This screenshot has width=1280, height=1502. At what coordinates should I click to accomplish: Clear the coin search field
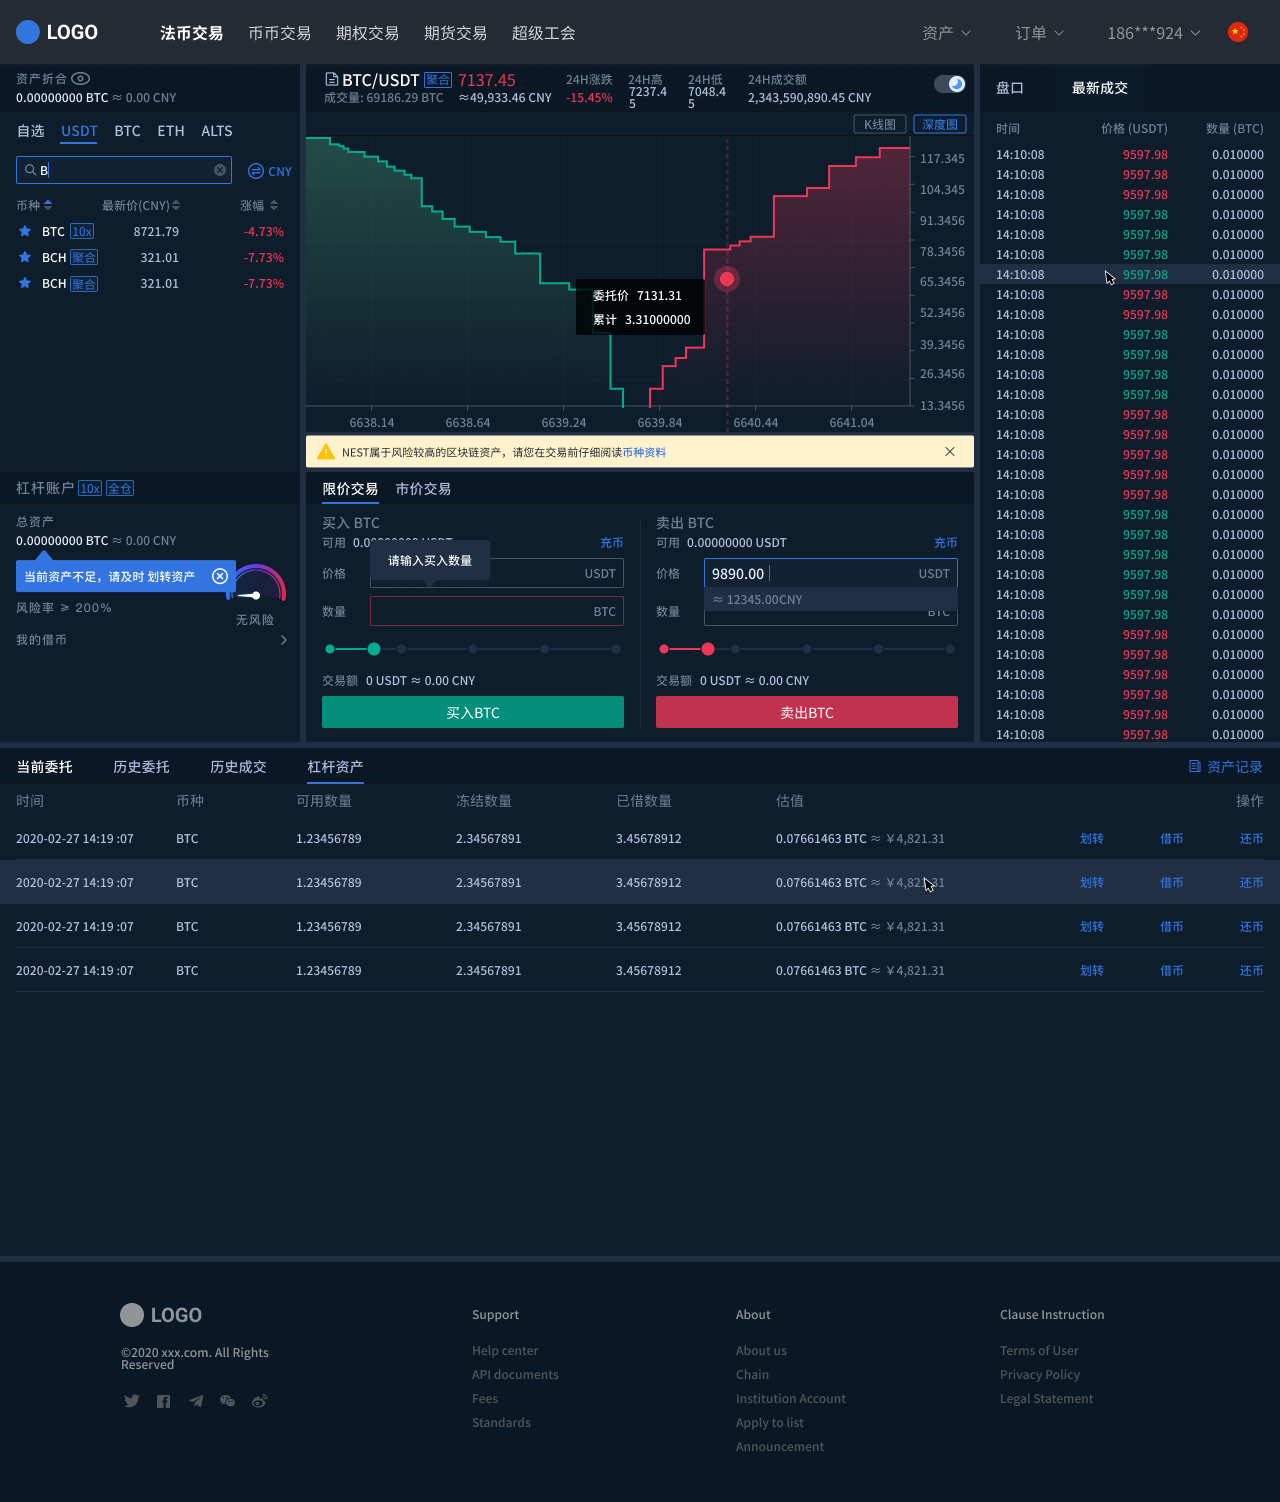tap(220, 170)
